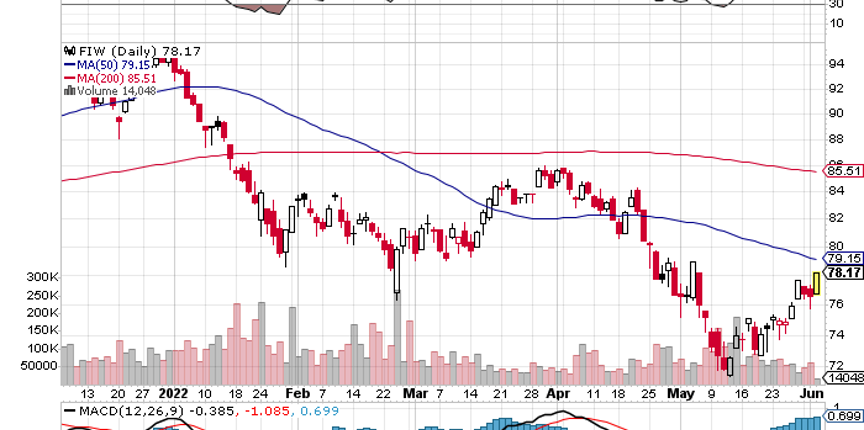
Task: Click the blue MA(50) legend line marker
Action: pyautogui.click(x=70, y=64)
